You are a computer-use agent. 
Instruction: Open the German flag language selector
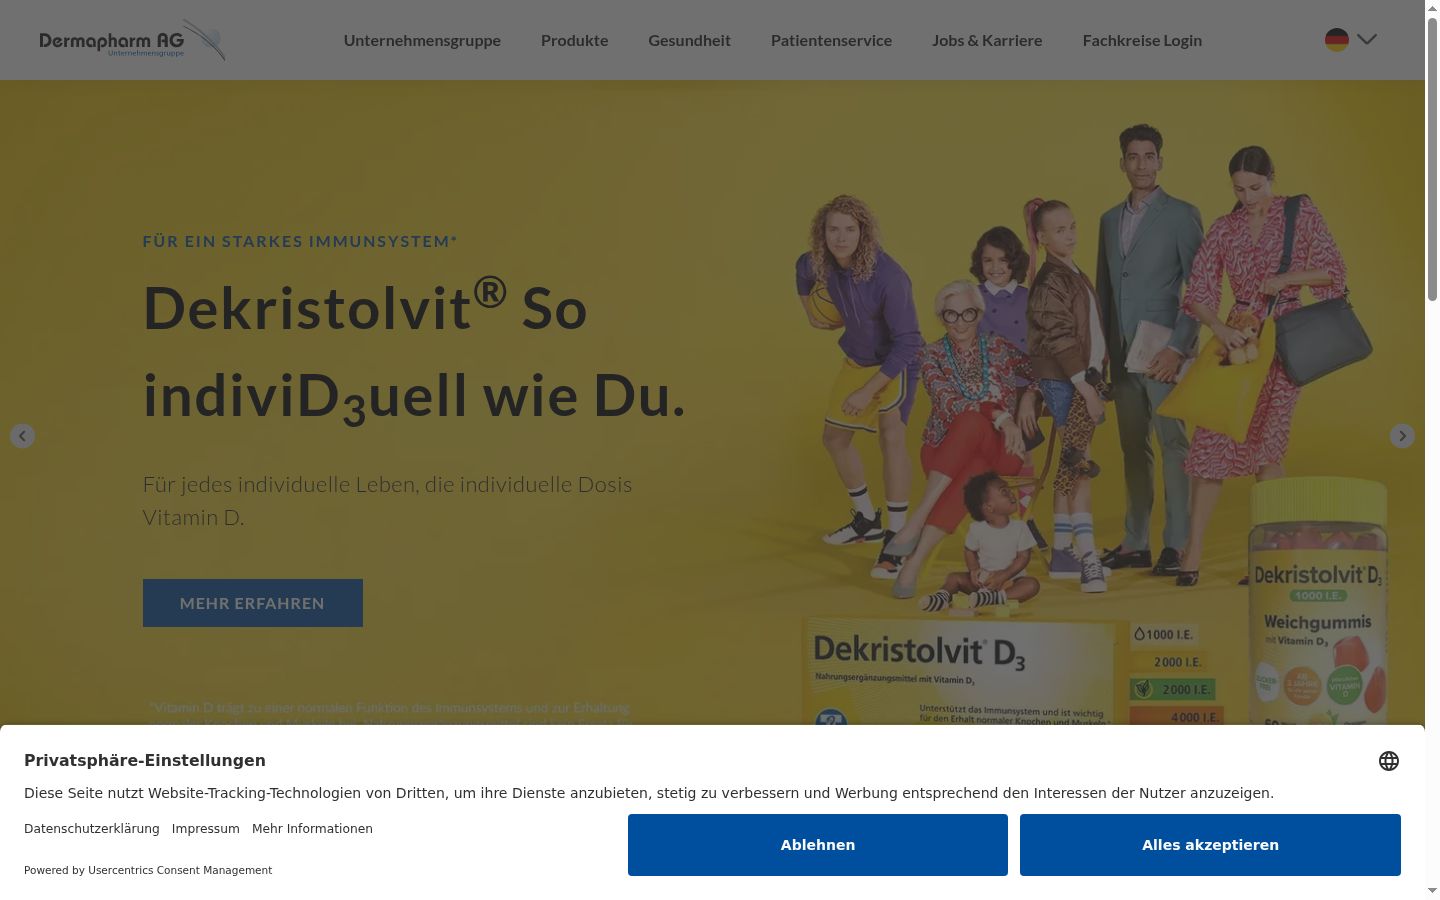coord(1337,40)
